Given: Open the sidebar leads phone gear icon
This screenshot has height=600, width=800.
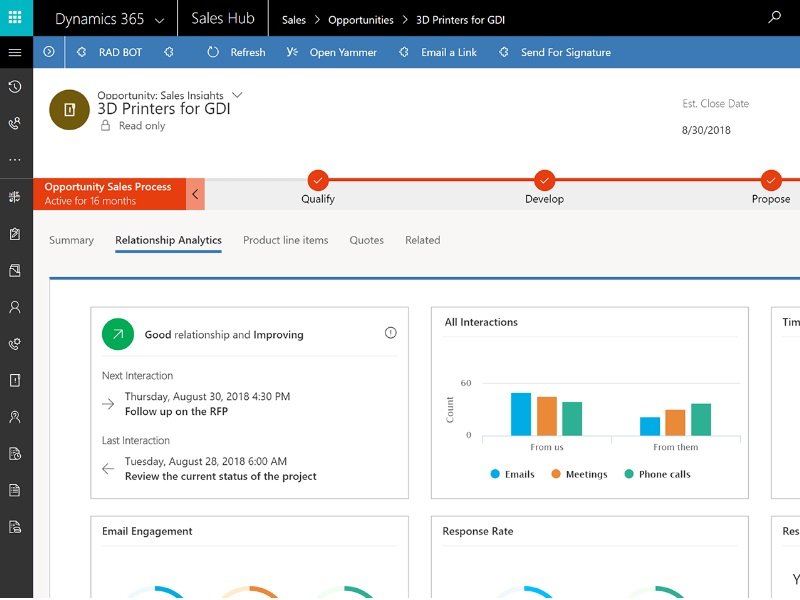Looking at the screenshot, I should (x=15, y=344).
